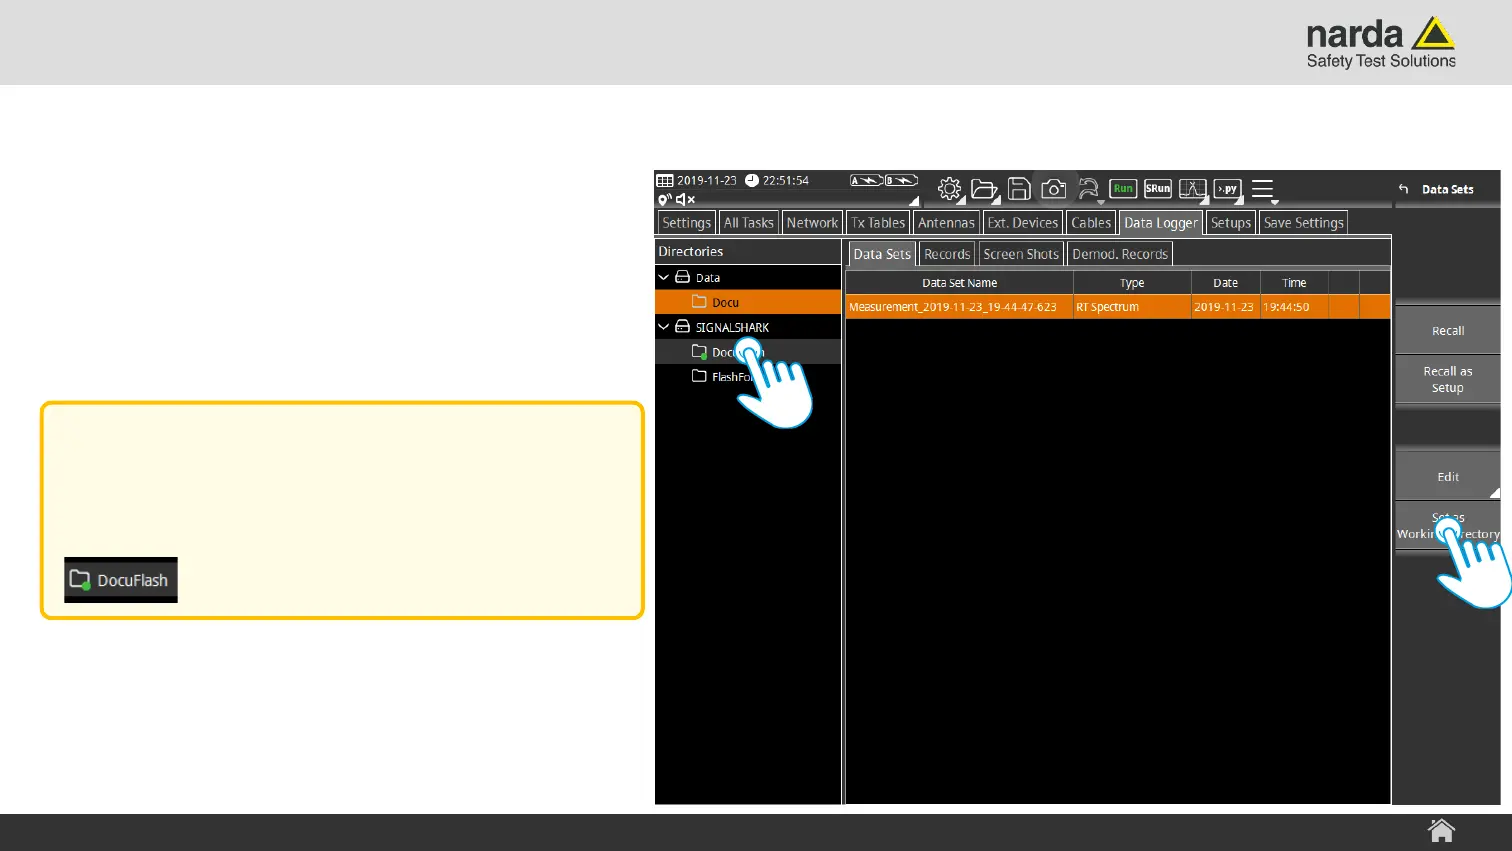The height and width of the screenshot is (851, 1512).
Task: Take a screenshot with the camera icon
Action: tap(1053, 189)
